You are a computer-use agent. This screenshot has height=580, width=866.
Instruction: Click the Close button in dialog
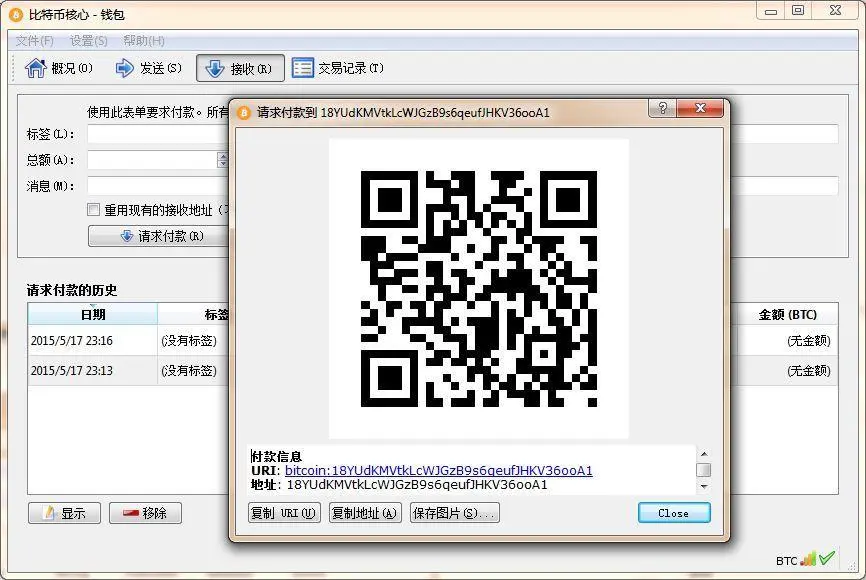click(x=674, y=513)
